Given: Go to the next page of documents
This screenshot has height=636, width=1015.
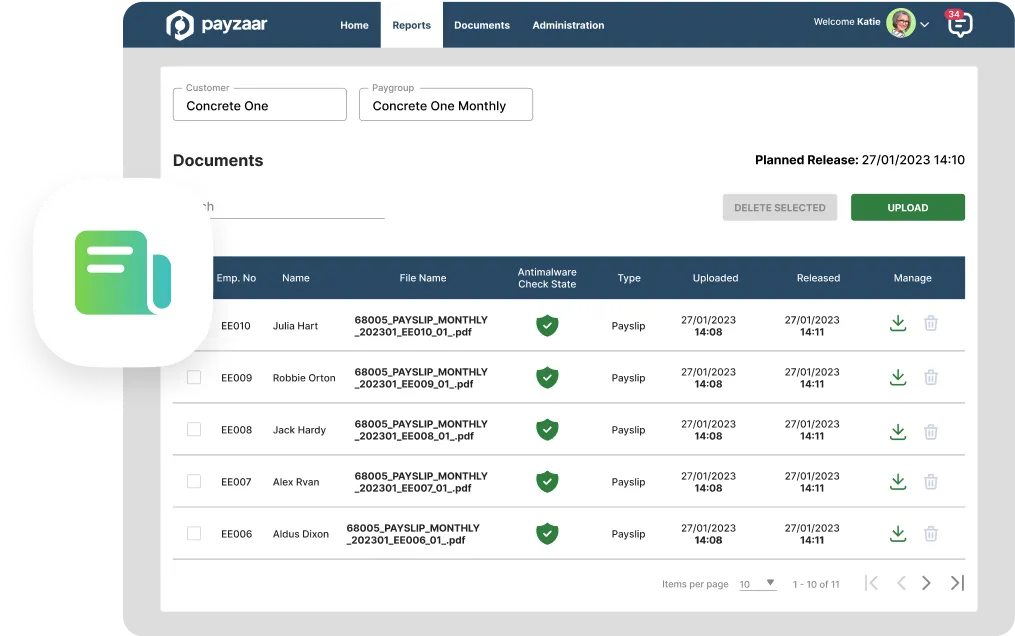Looking at the screenshot, I should click(927, 582).
